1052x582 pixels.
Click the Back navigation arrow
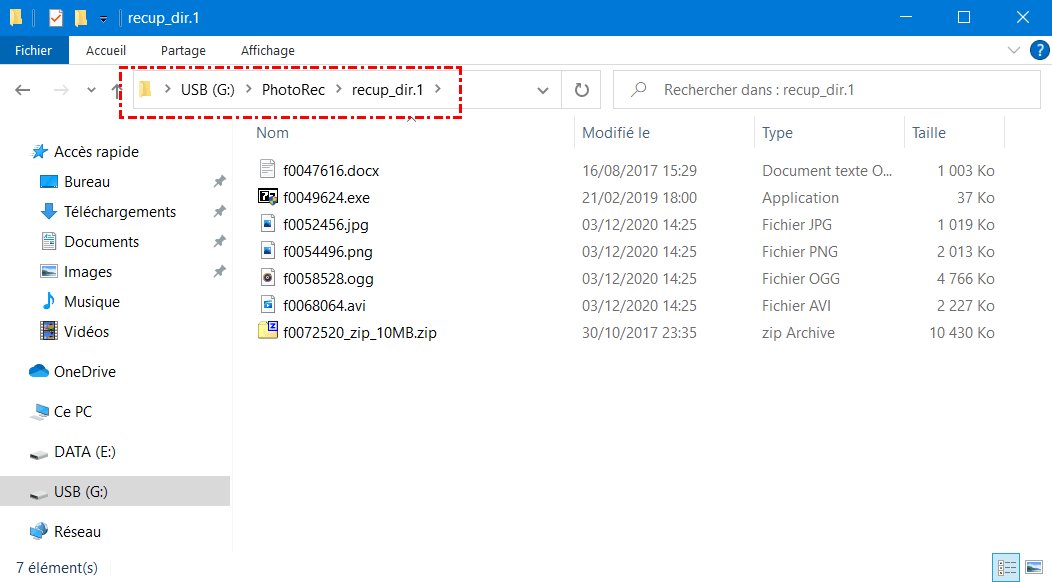click(x=23, y=90)
